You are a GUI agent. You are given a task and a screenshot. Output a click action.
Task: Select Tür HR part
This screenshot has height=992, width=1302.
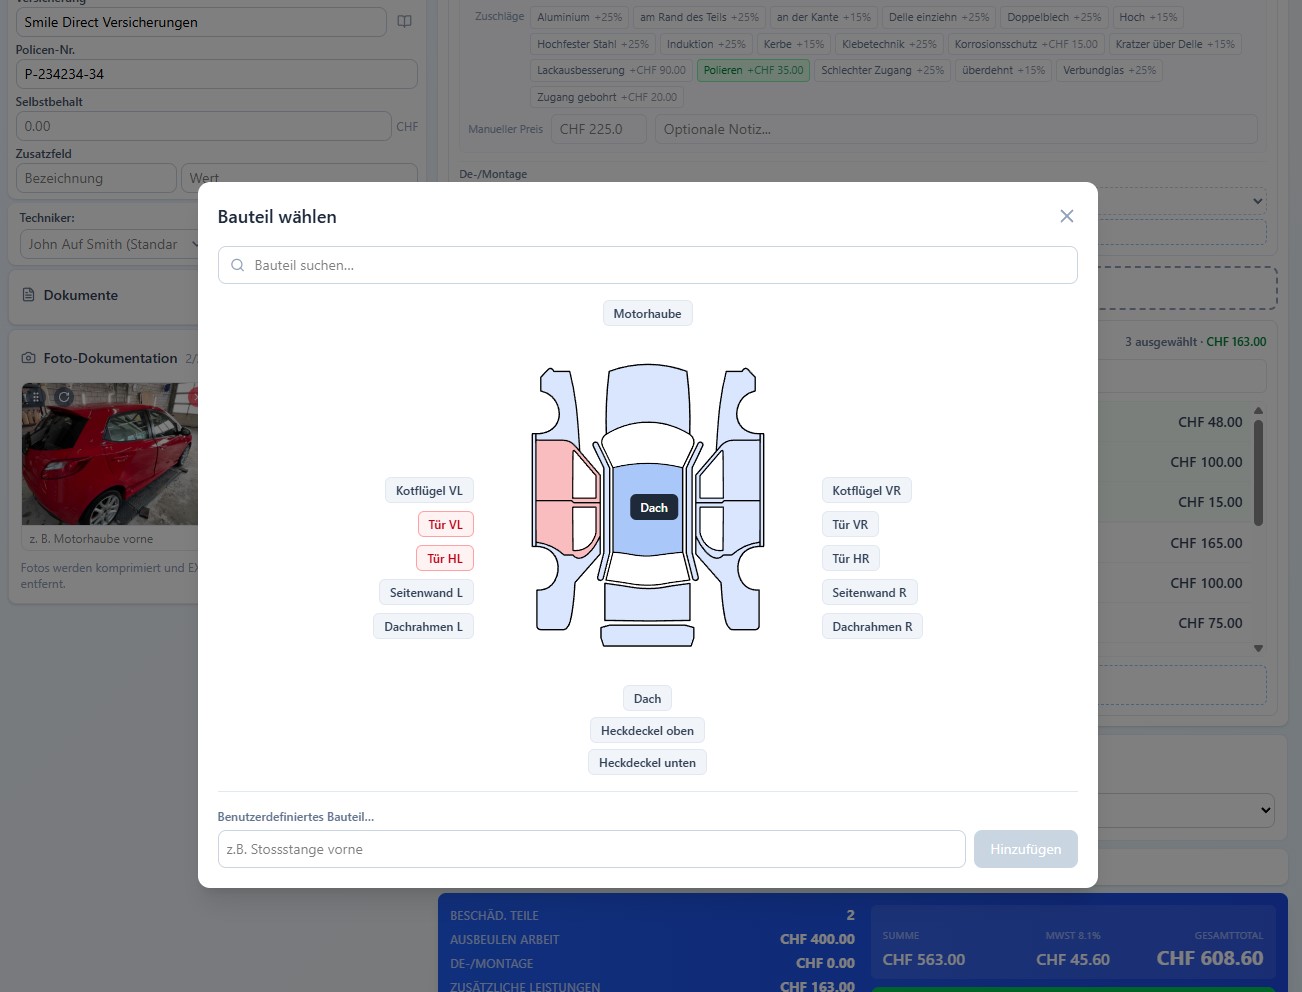[x=850, y=559]
